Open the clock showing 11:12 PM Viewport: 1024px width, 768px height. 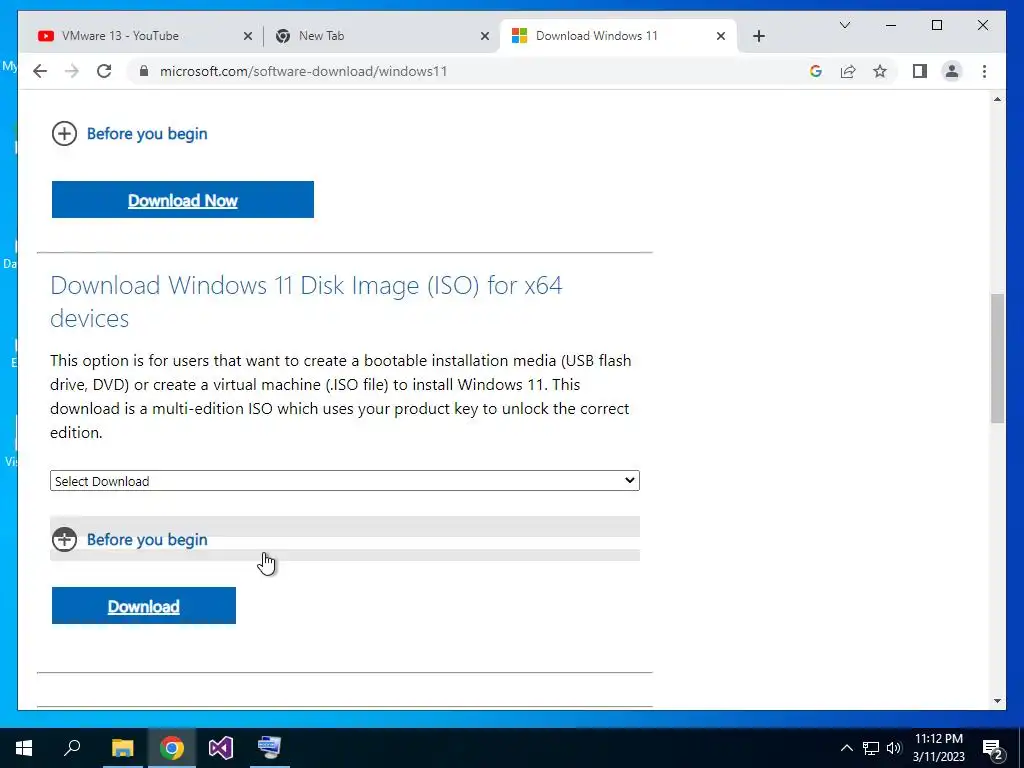coord(939,748)
